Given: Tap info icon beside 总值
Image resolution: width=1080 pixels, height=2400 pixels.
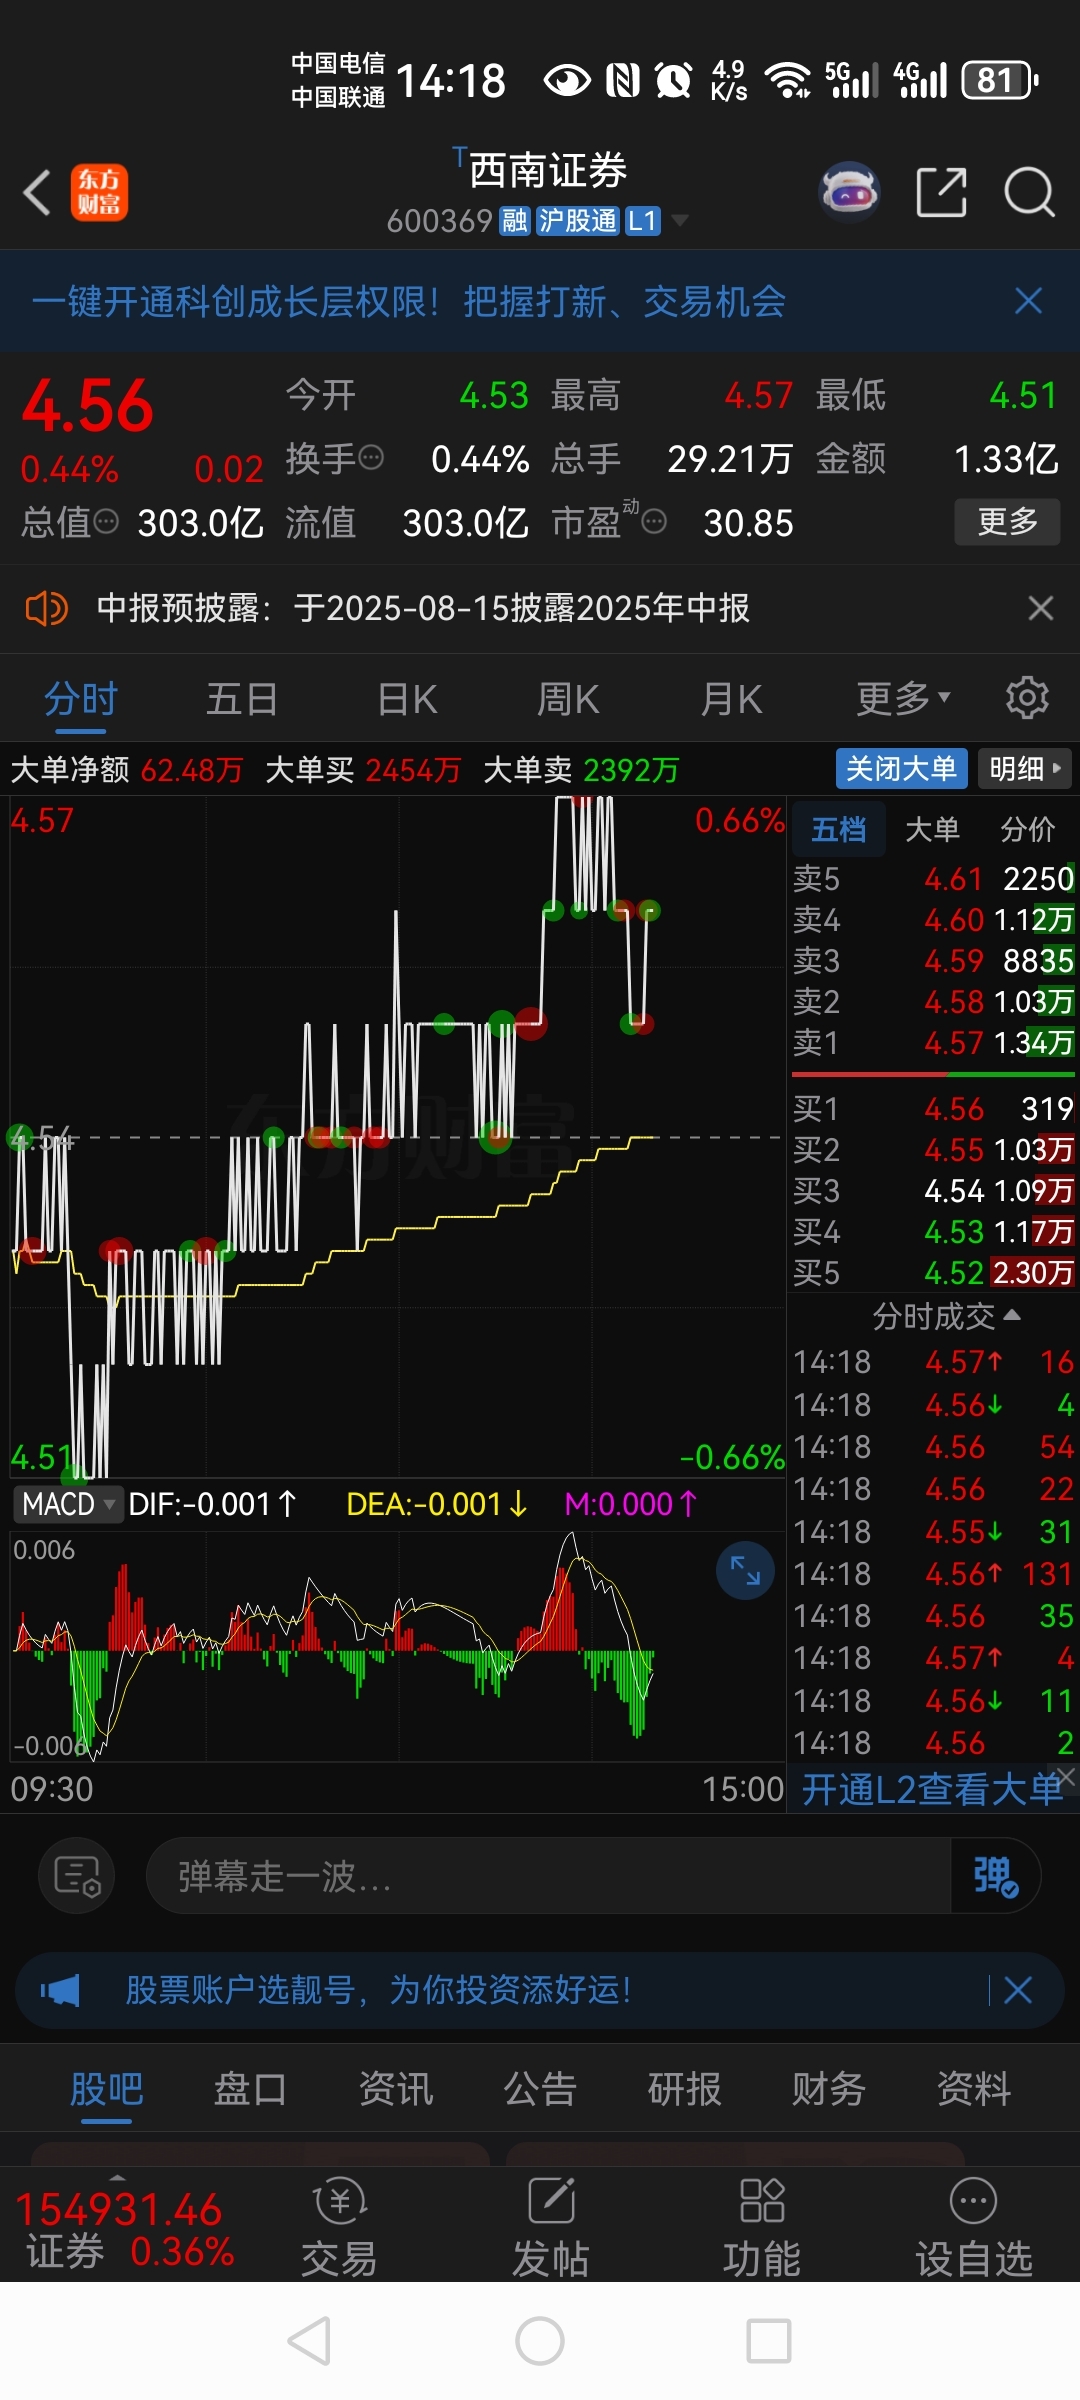Looking at the screenshot, I should (106, 522).
